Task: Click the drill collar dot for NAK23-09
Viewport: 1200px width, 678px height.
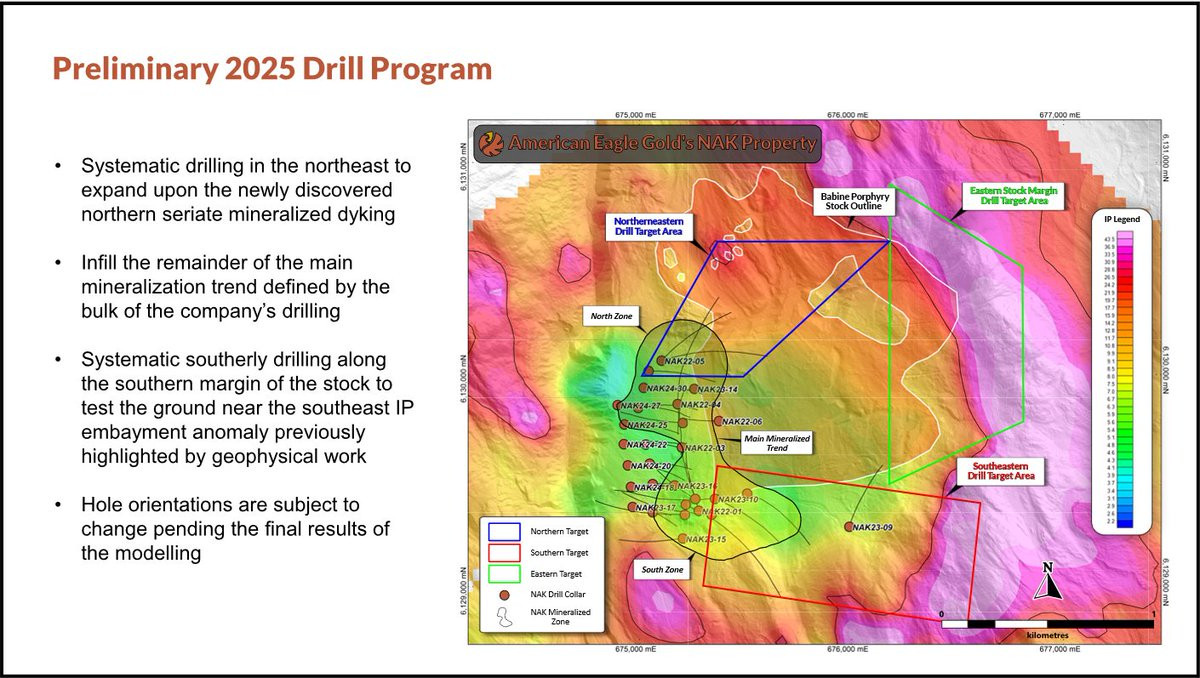Action: (x=850, y=527)
